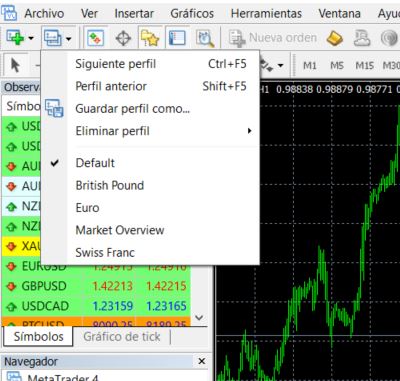Switch to the Gráfico de tick tab

(x=122, y=337)
